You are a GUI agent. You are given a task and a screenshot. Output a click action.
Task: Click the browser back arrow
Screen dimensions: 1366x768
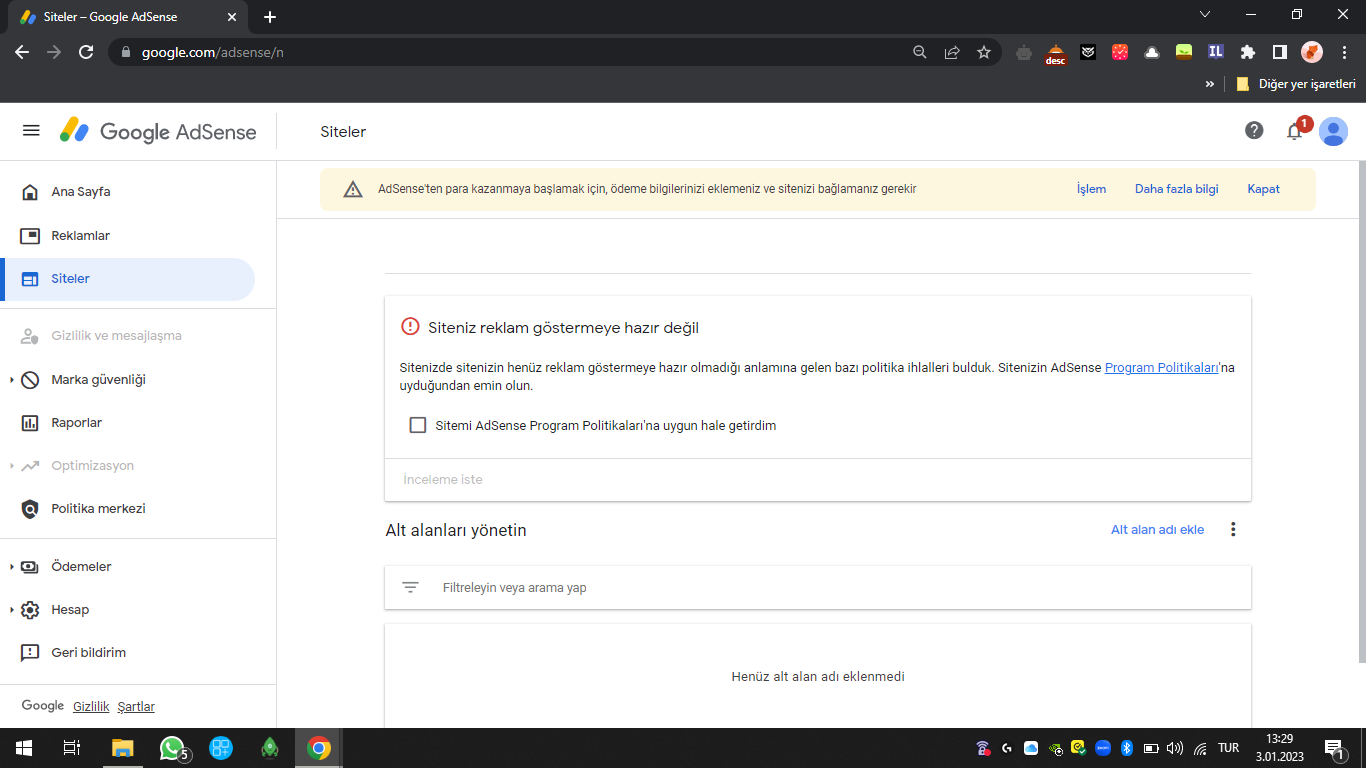tap(22, 52)
